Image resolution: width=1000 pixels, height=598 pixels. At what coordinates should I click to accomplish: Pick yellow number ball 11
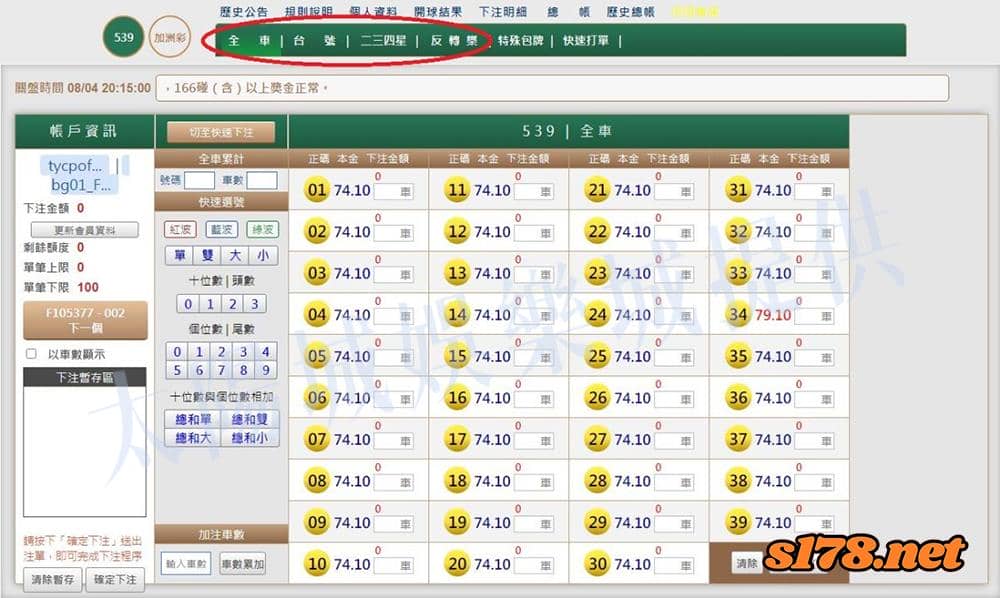(457, 190)
